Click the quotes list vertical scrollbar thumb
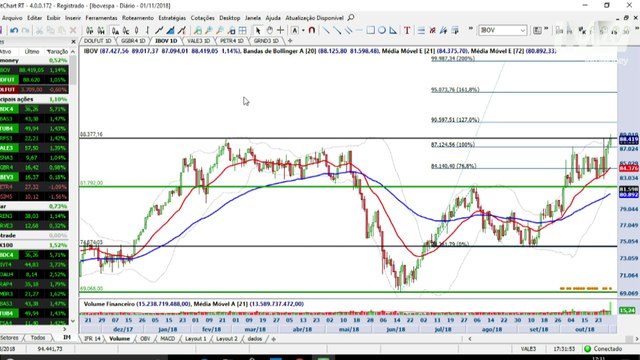Screen dimensions: 640x360 pos(73,70)
